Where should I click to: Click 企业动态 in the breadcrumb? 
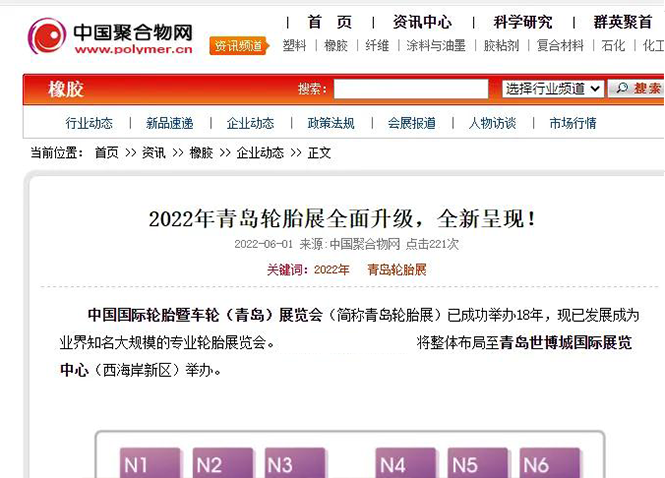point(260,153)
